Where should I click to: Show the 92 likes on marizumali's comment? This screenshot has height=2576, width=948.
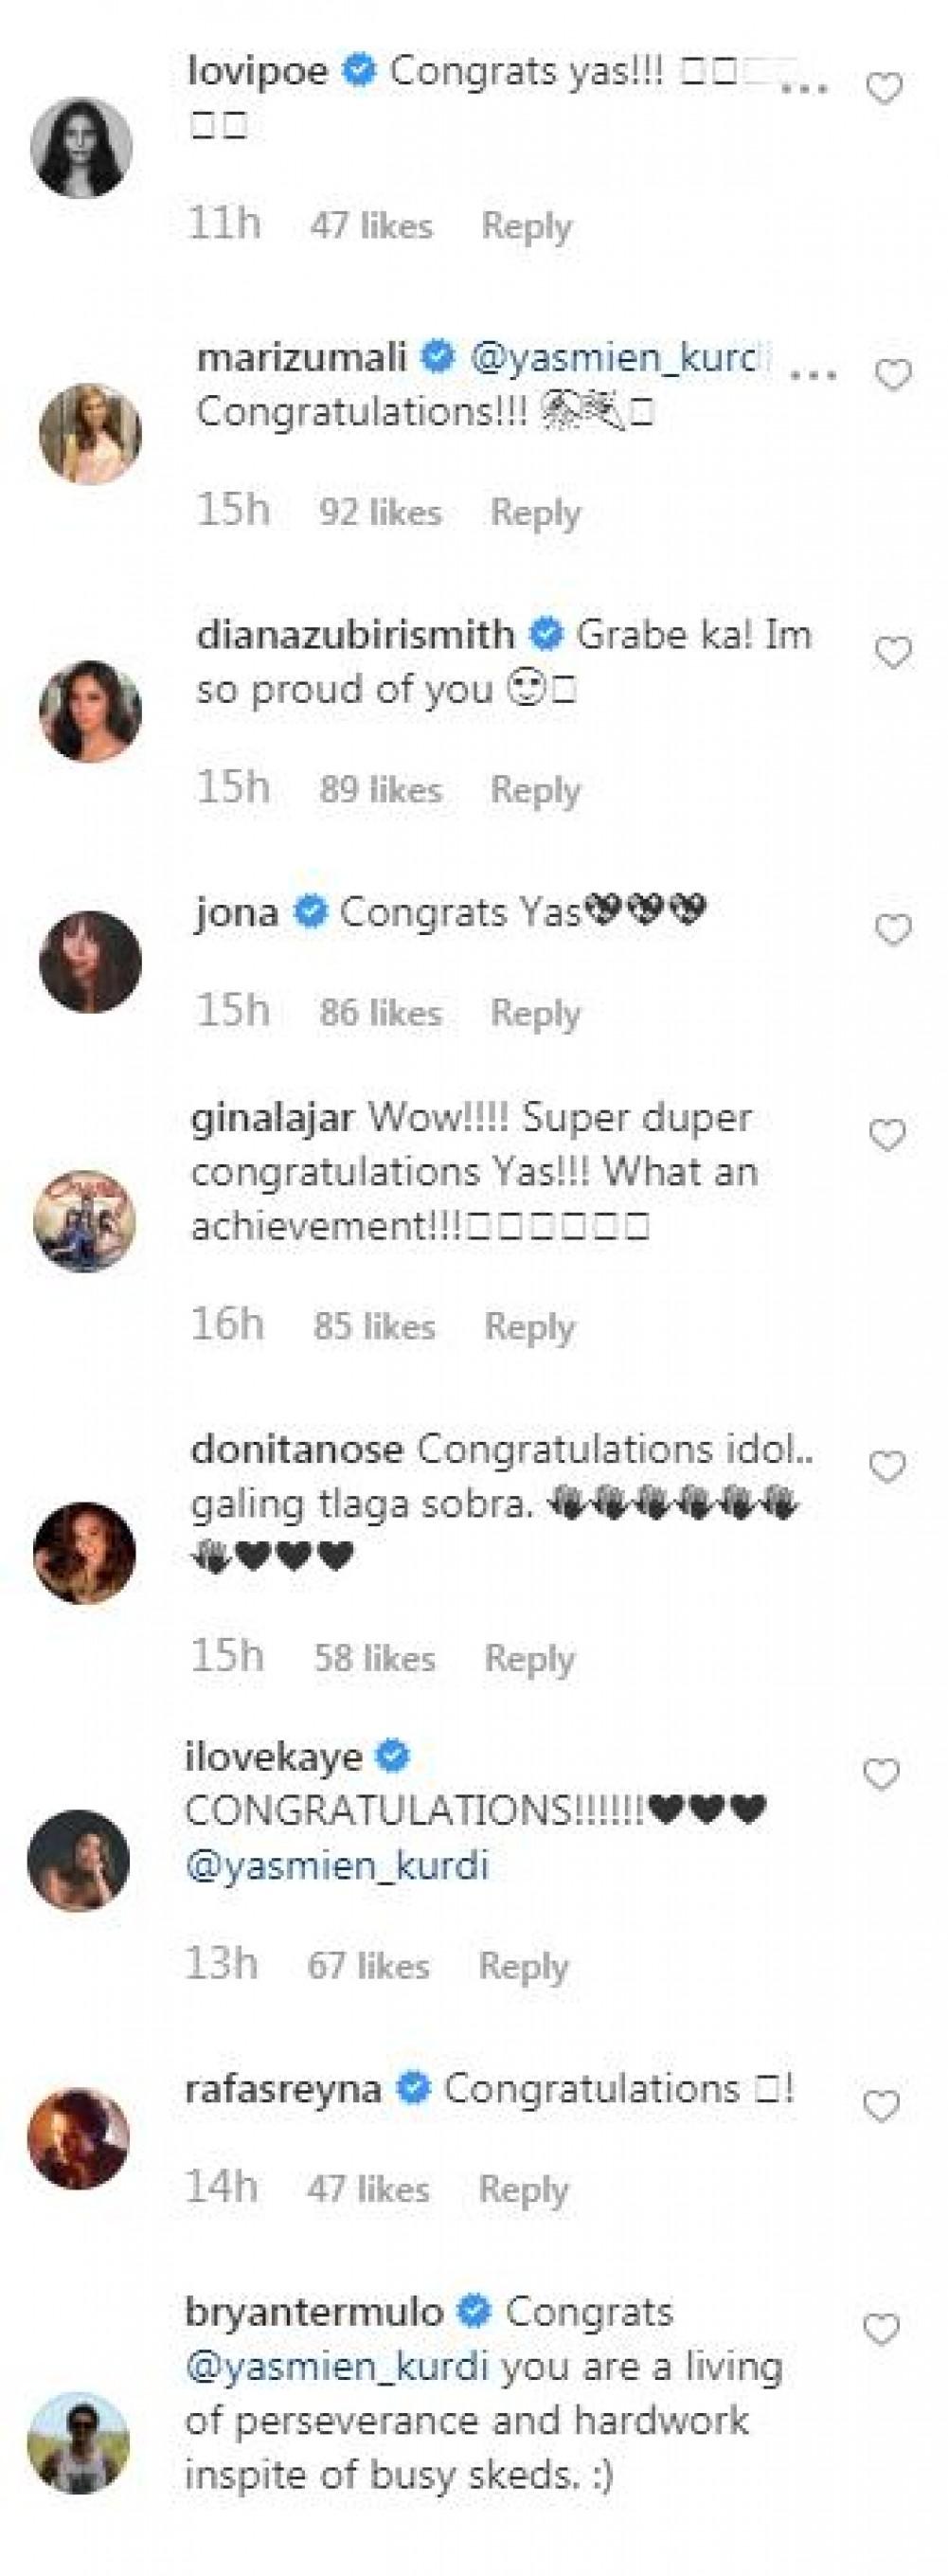[x=380, y=512]
